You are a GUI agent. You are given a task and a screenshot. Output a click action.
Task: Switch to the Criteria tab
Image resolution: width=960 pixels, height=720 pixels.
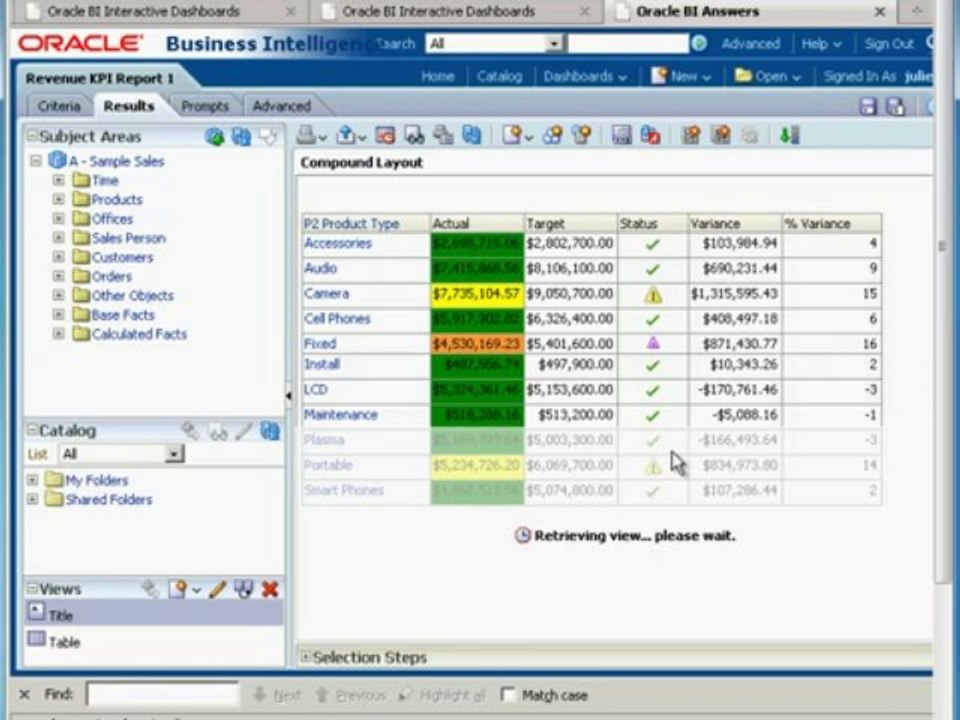(x=59, y=106)
